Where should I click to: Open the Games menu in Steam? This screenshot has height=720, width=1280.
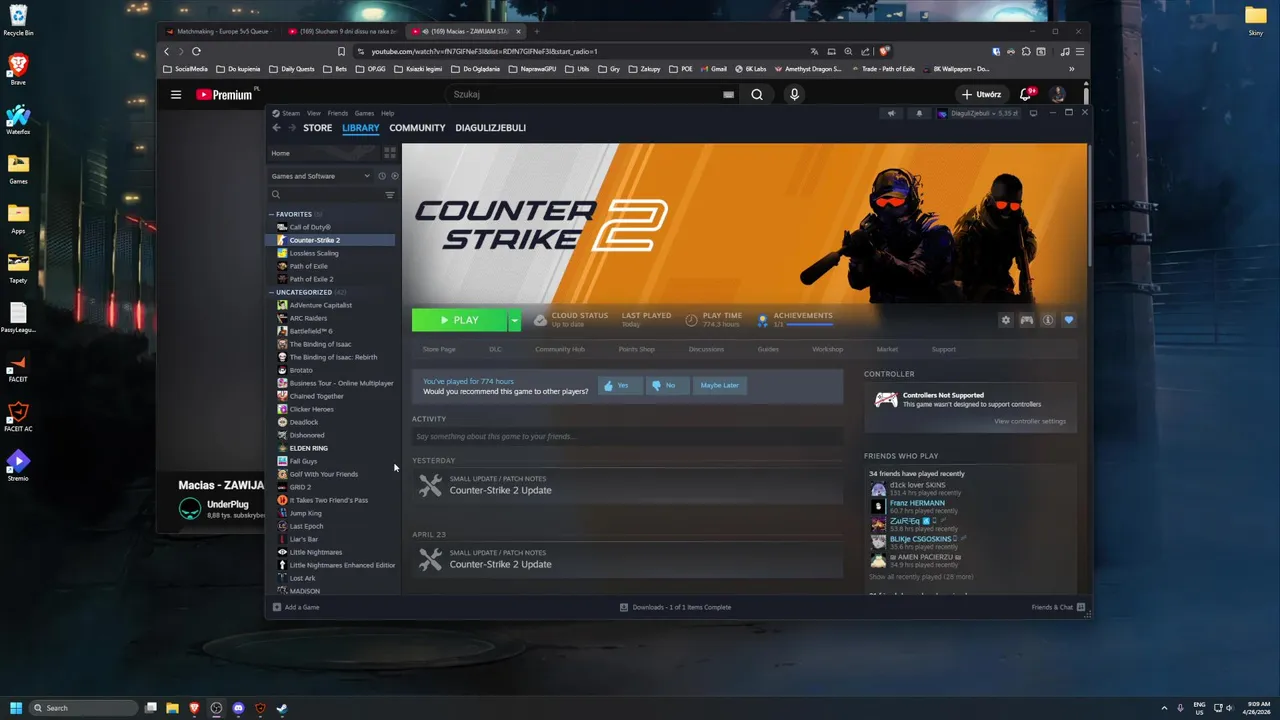[364, 113]
